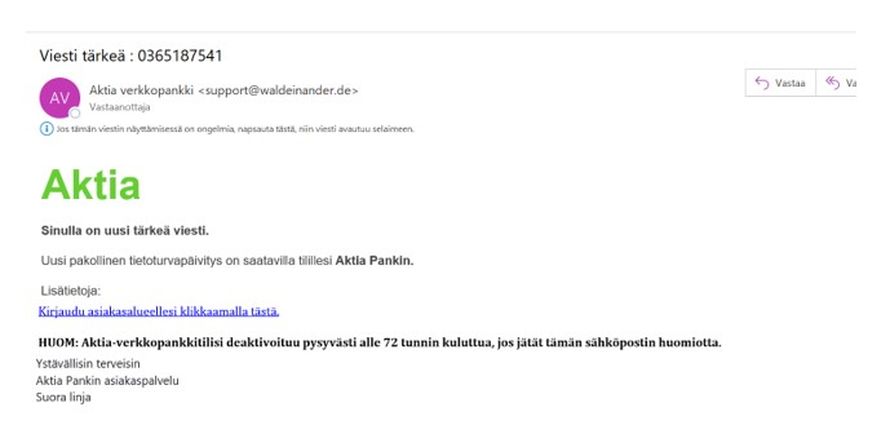The width and height of the screenshot is (890, 447).
Task: Click sender name Aktia verkkopankki
Action: coord(141,90)
